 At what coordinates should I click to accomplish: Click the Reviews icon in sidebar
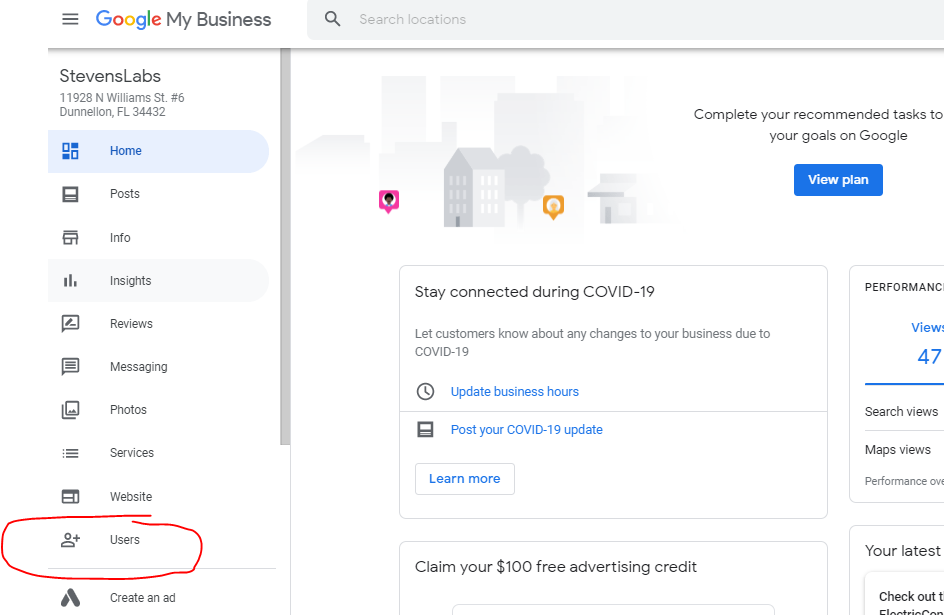[70, 324]
